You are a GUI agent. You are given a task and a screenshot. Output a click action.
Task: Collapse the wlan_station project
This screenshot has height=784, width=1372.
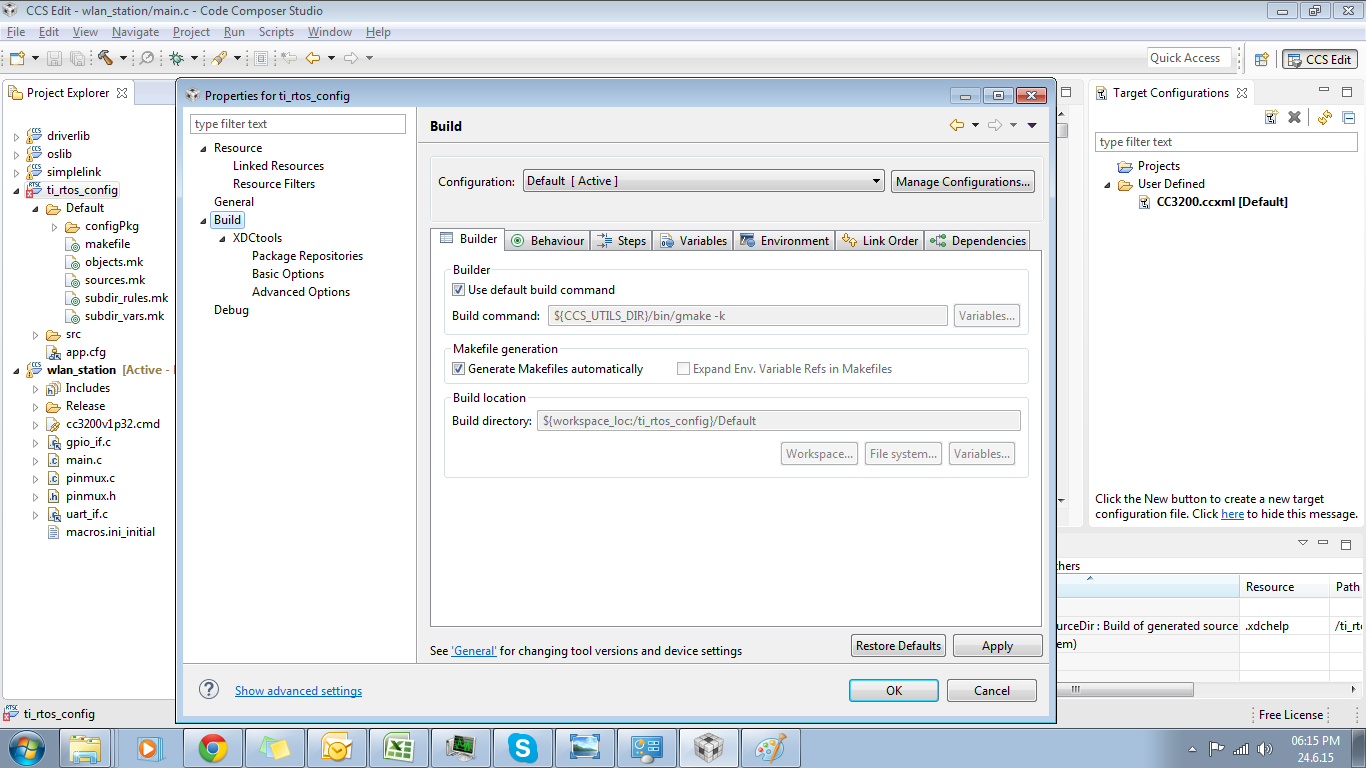point(16,370)
